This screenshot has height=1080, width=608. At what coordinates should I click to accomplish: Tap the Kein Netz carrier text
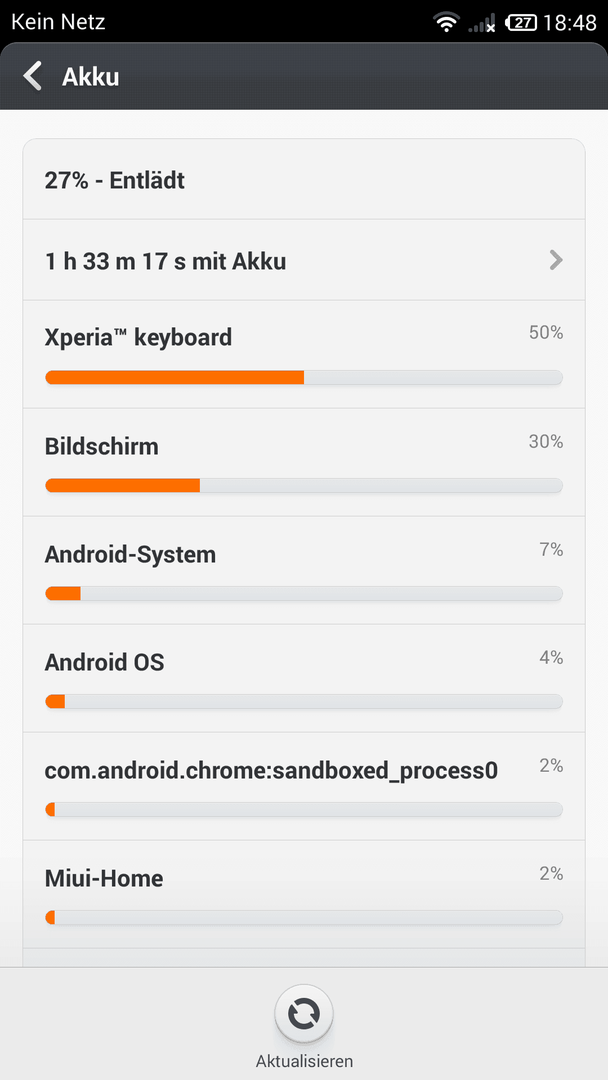[58, 22]
